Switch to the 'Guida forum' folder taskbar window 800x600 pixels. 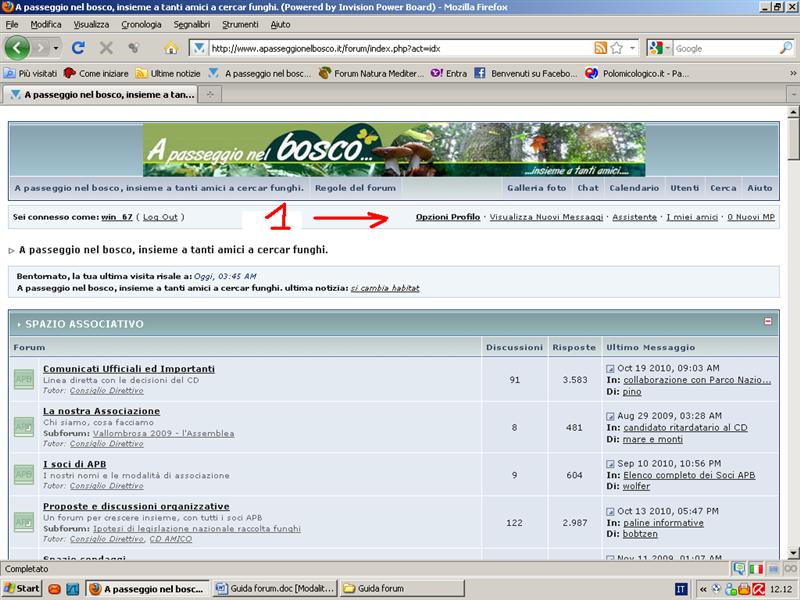click(402, 589)
